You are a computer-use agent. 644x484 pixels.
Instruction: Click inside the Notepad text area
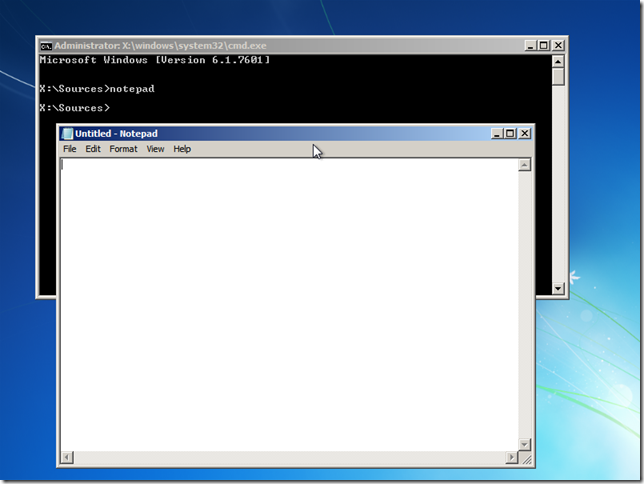click(289, 304)
